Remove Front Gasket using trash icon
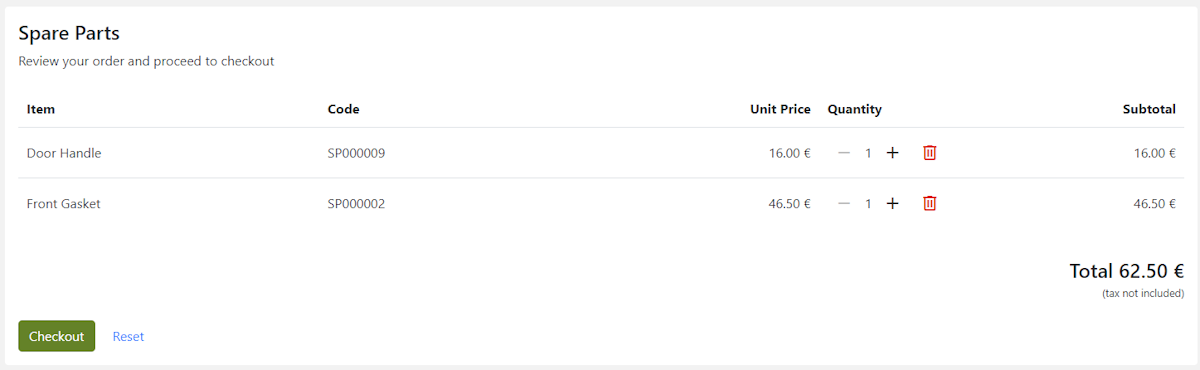 pos(929,203)
